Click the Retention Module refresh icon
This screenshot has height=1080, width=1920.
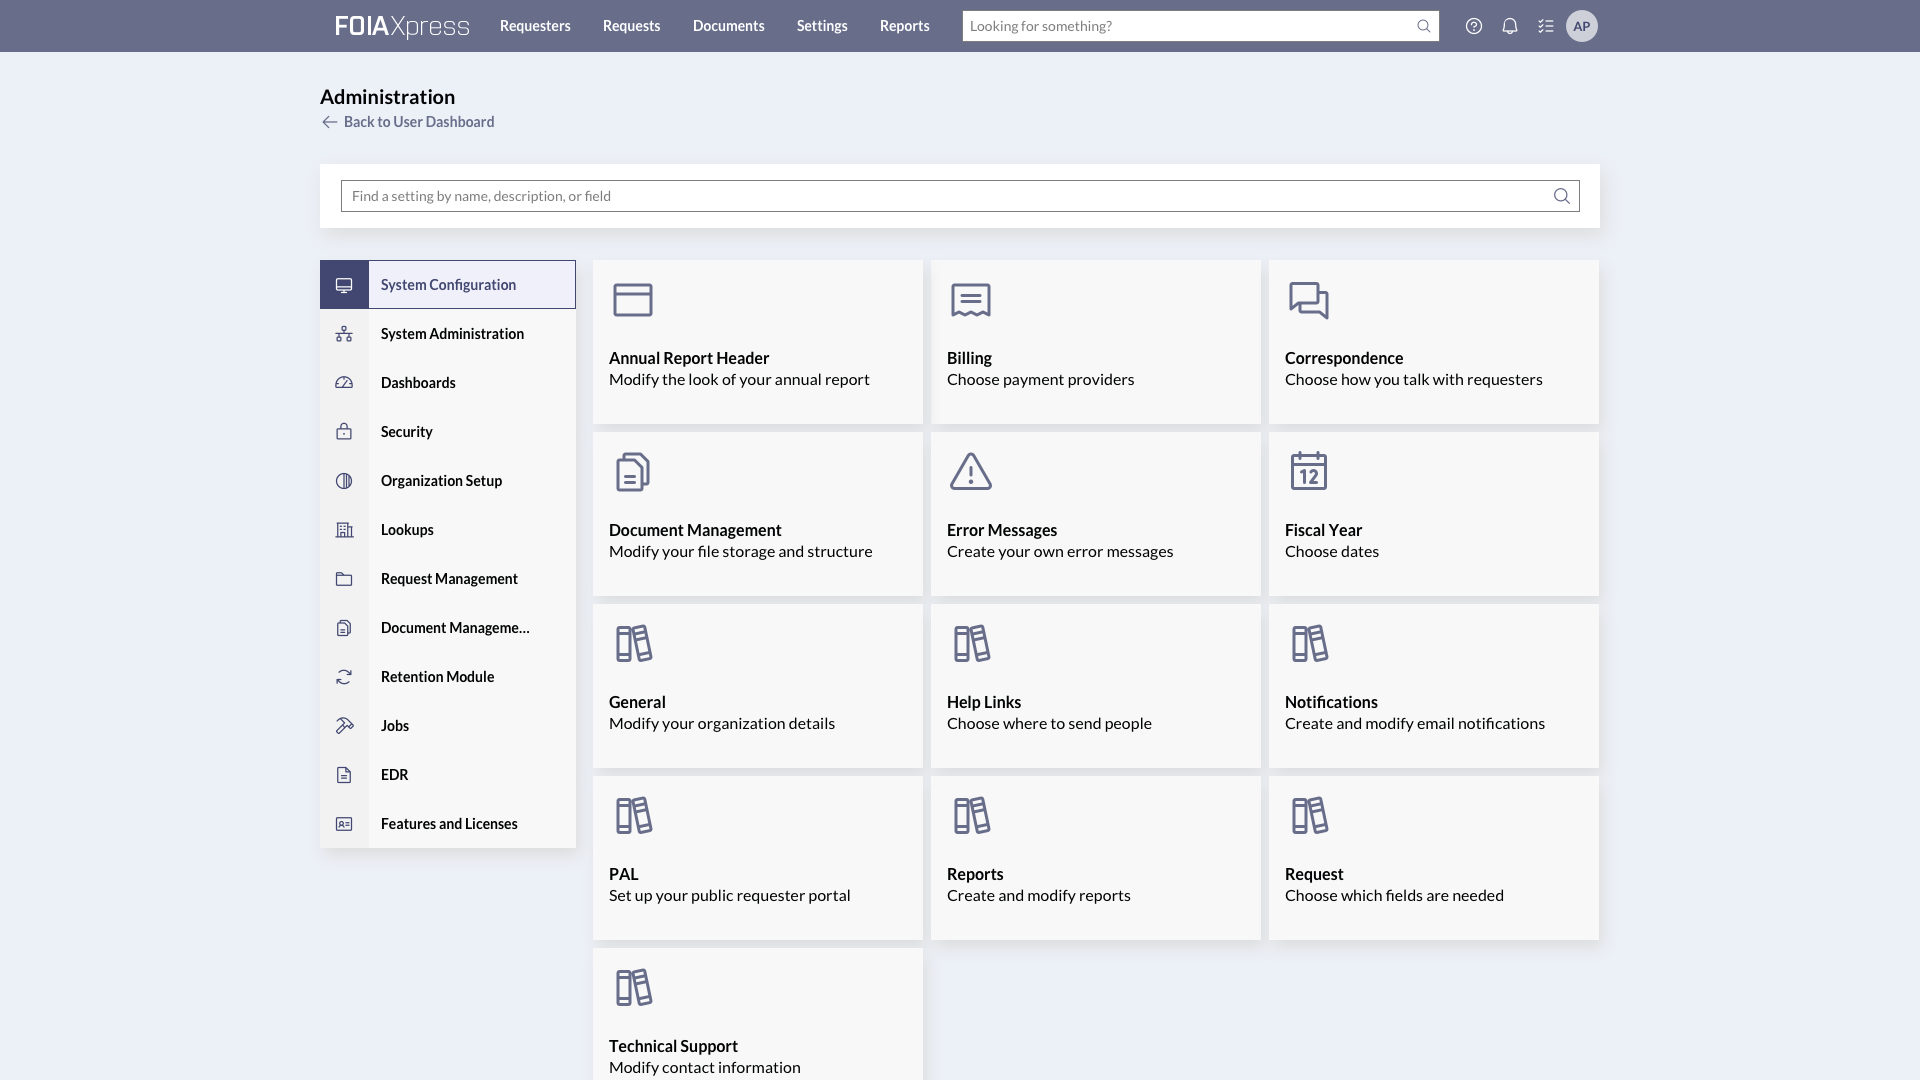pos(344,676)
